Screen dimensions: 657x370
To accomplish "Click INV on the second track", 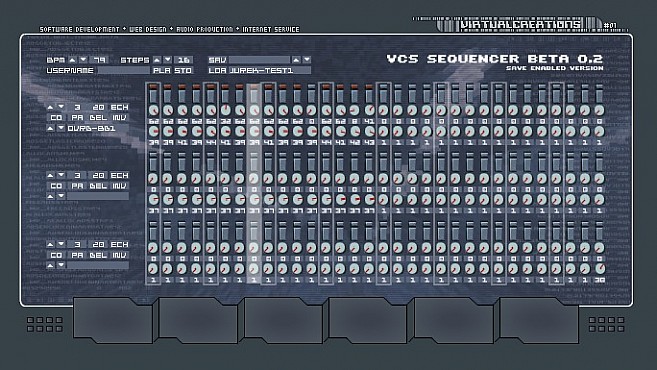I will (119, 186).
